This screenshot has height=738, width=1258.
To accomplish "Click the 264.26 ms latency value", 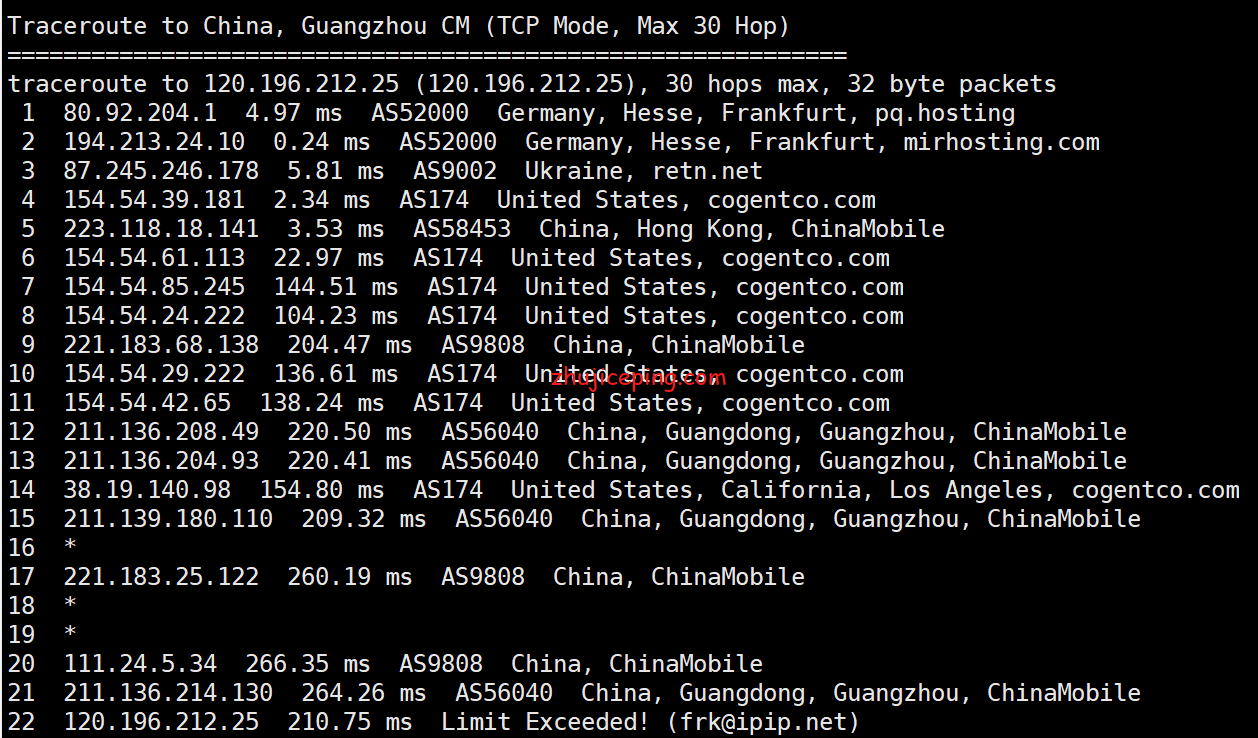I will click(364, 693).
